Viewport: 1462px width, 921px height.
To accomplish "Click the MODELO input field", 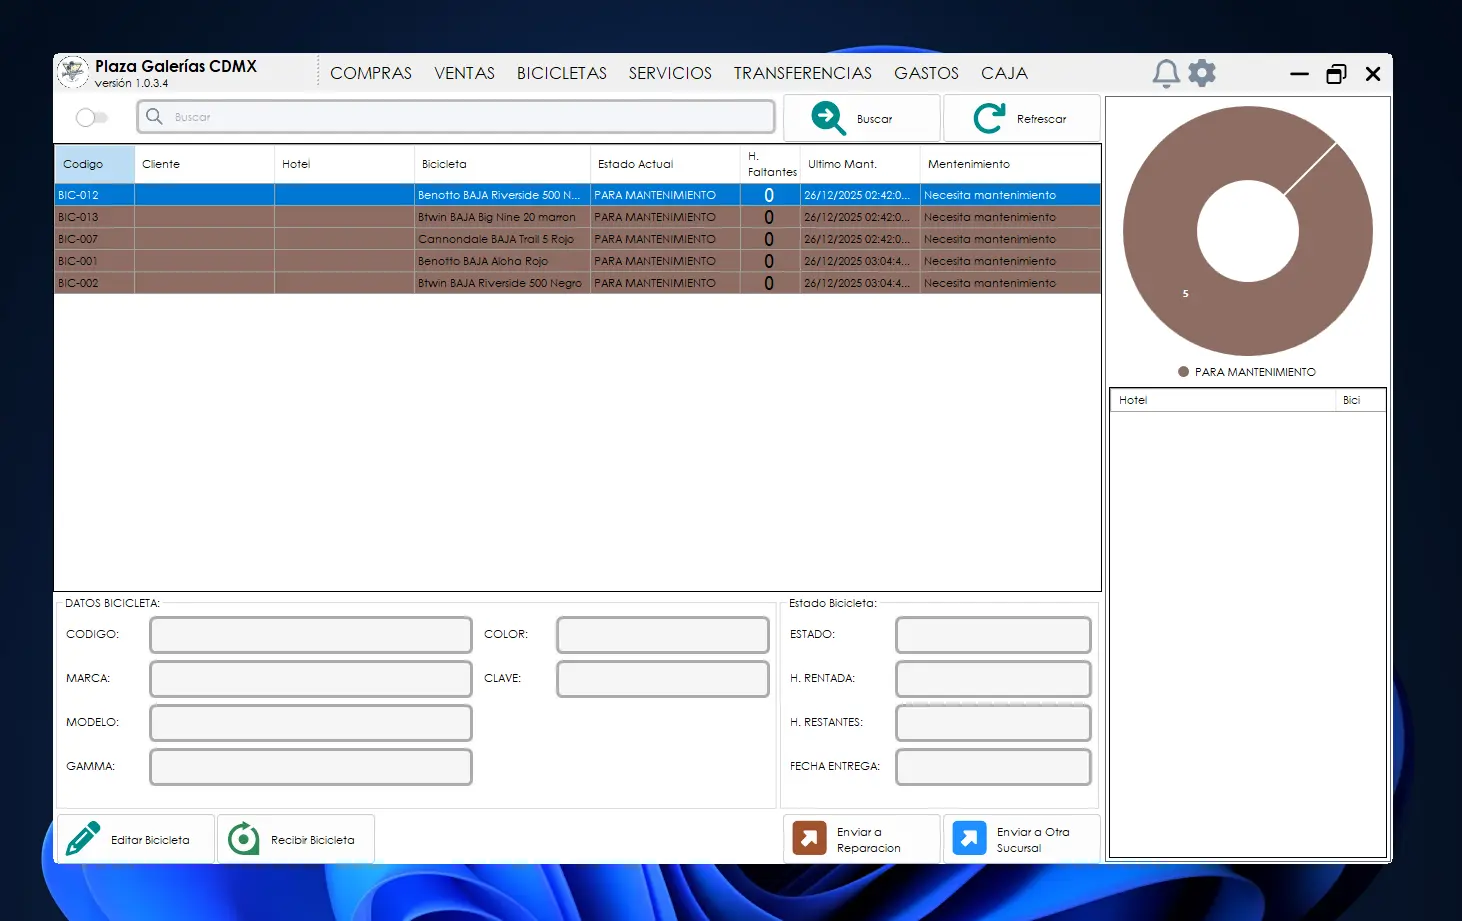I will [x=311, y=723].
